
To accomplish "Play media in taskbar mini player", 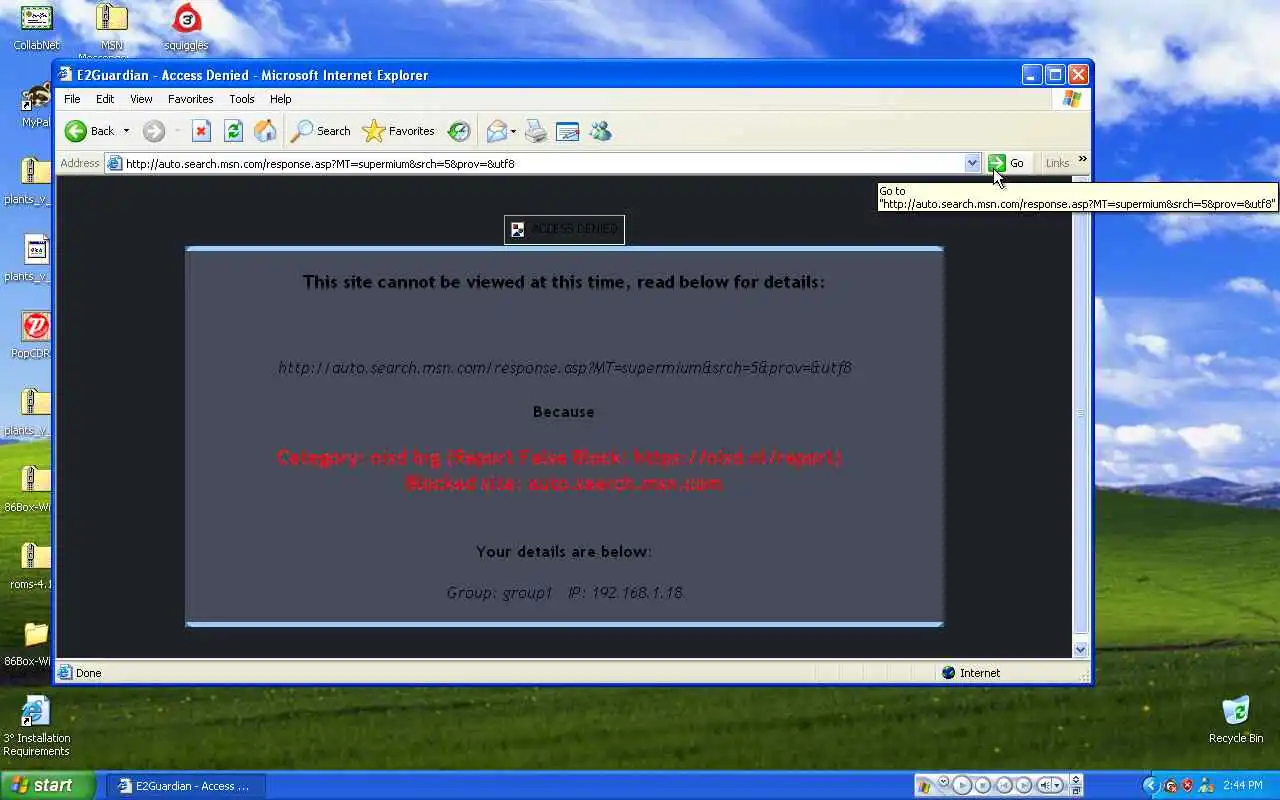I will [x=962, y=785].
